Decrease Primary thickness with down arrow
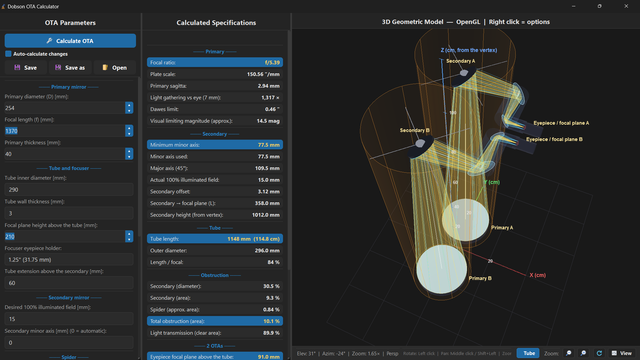The height and width of the screenshot is (360, 640). click(129, 157)
